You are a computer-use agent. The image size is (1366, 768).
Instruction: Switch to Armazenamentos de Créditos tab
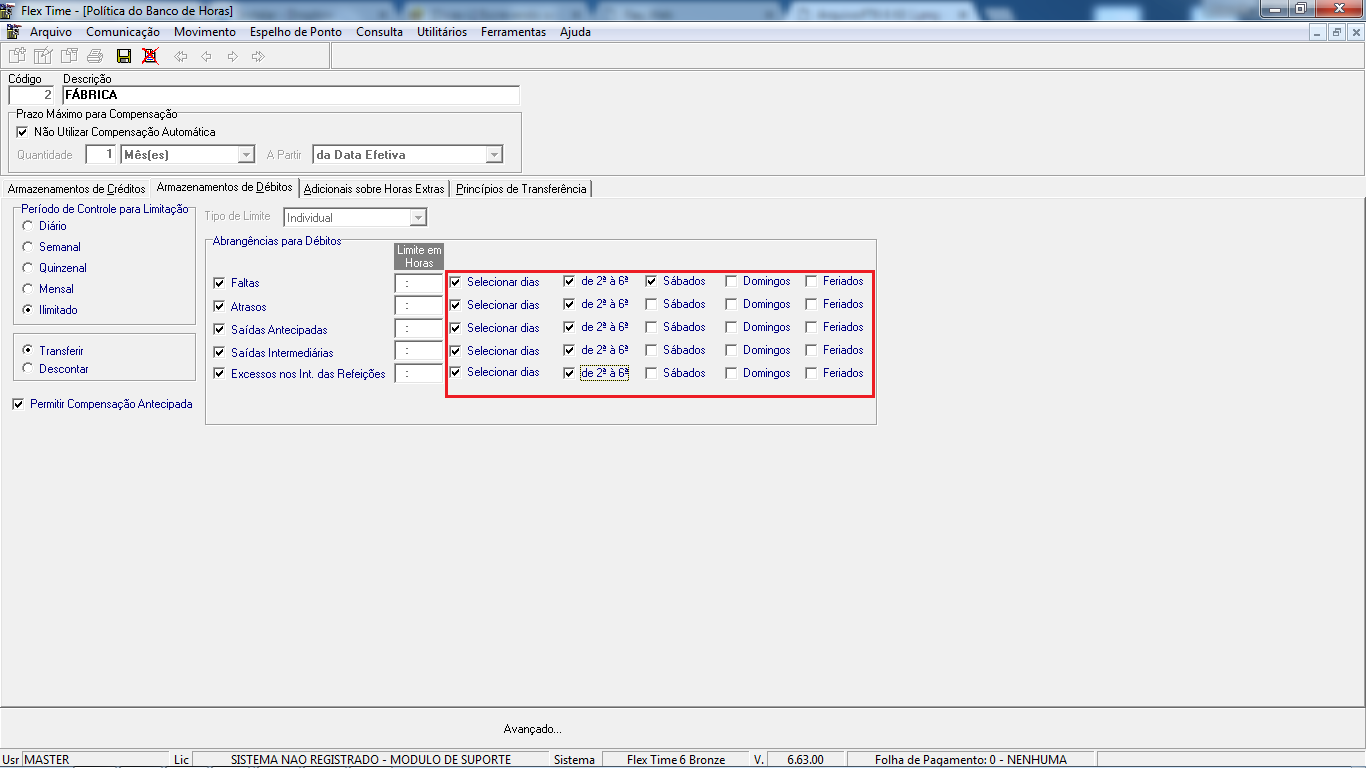click(x=76, y=189)
